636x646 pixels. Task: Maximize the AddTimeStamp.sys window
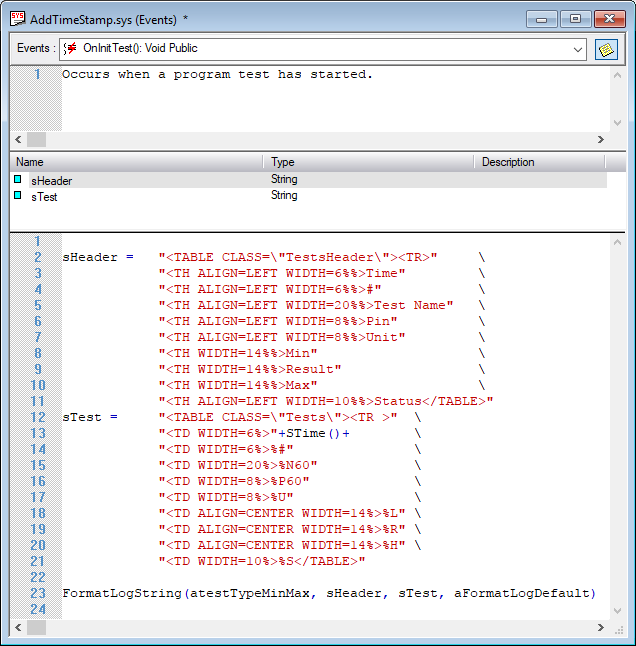pyautogui.click(x=575, y=19)
